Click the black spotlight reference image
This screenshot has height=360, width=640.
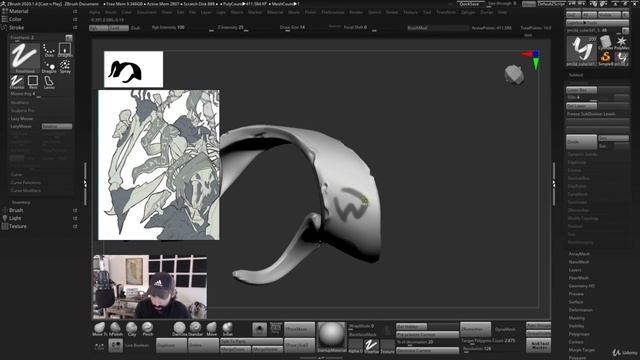(x=133, y=69)
